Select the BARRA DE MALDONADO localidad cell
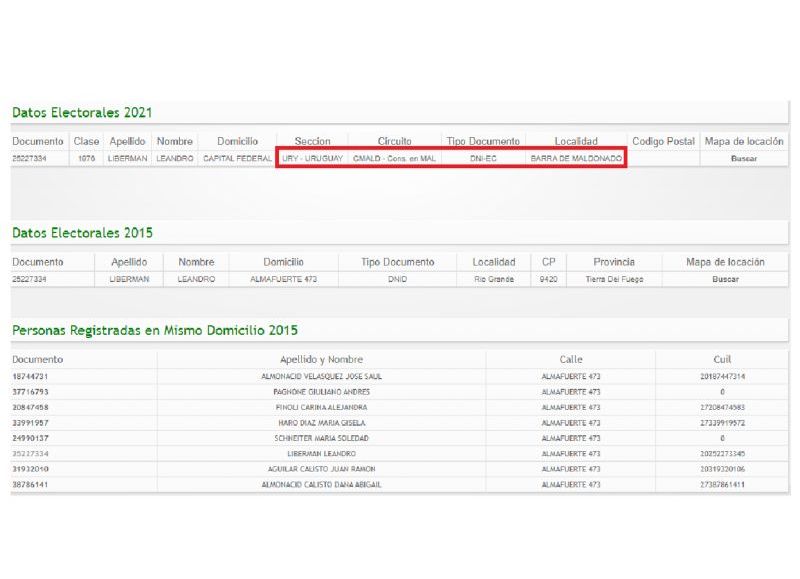 (x=579, y=156)
